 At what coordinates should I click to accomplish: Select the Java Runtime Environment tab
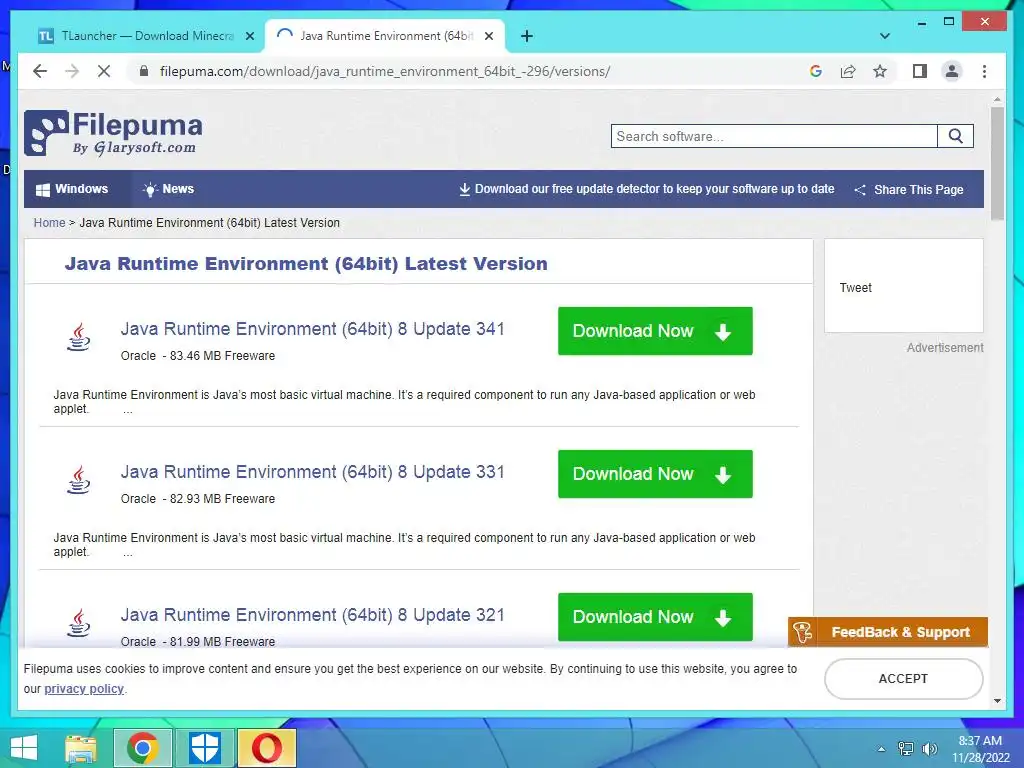(x=384, y=36)
